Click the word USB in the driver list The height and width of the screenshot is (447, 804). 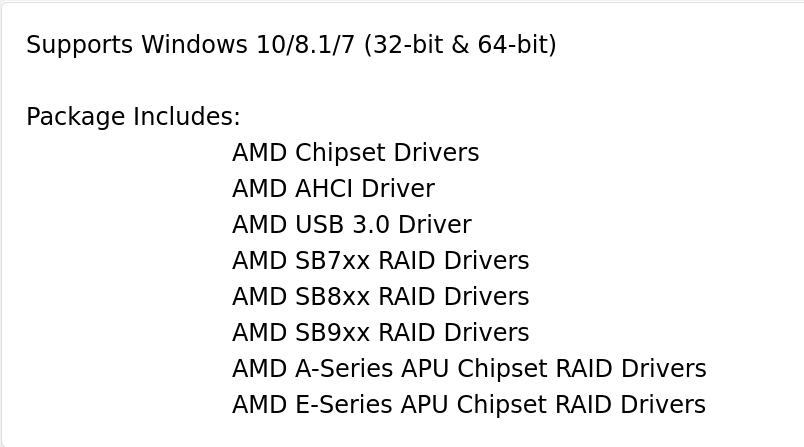[318, 225]
